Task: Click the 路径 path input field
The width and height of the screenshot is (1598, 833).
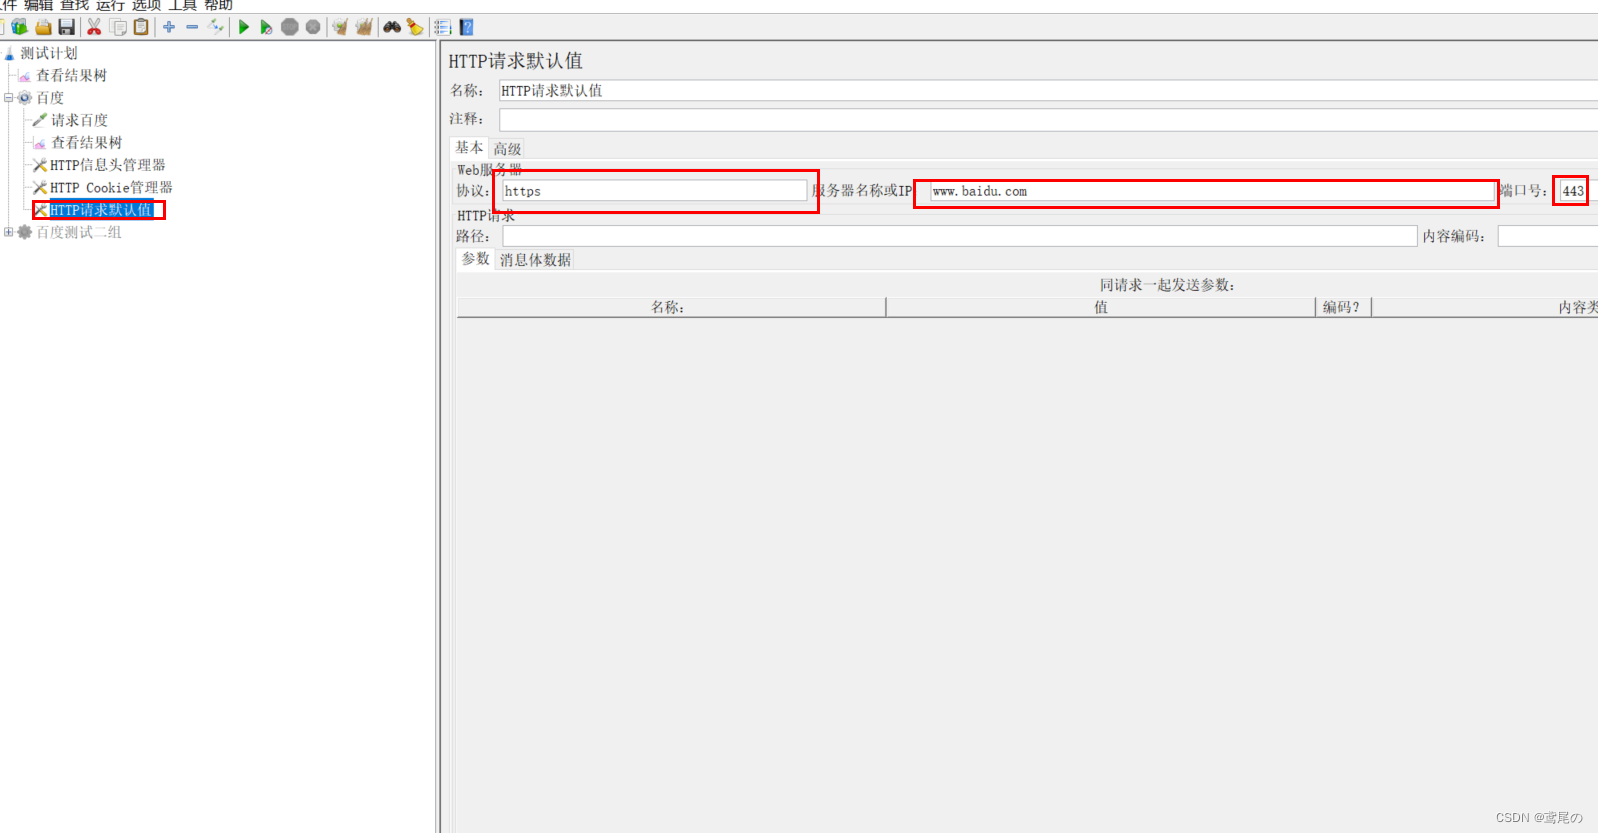Action: click(960, 236)
